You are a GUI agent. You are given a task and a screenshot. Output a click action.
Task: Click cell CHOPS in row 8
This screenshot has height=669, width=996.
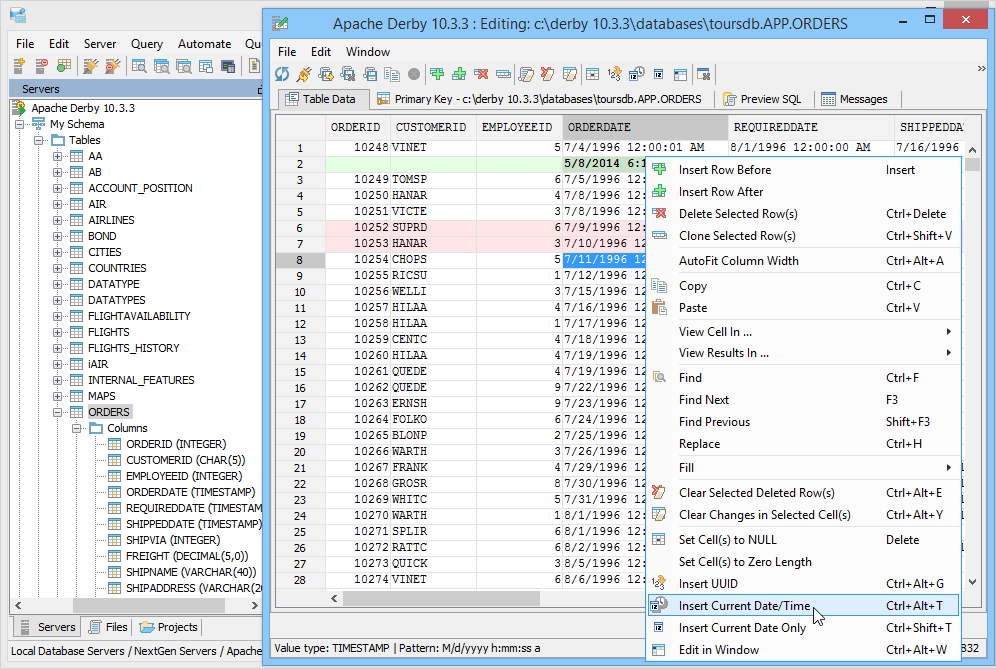tap(433, 260)
